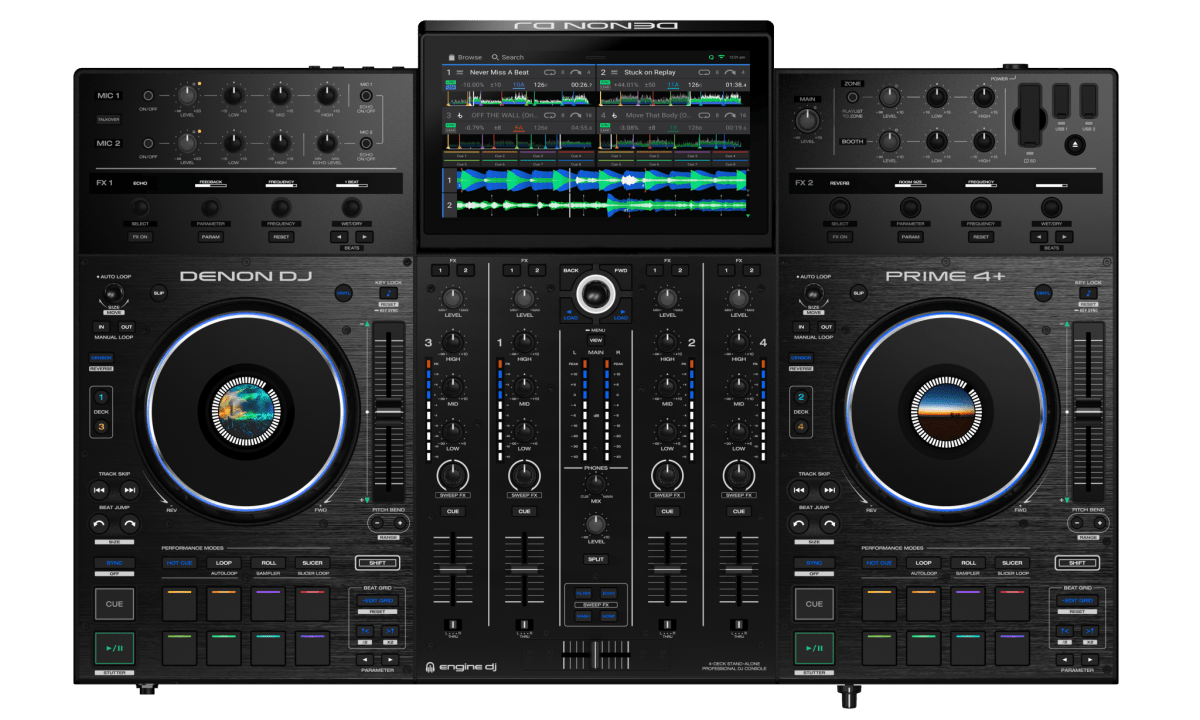Switch left side to Deck 3
Screen dimensions: 1200x720
click(101, 426)
